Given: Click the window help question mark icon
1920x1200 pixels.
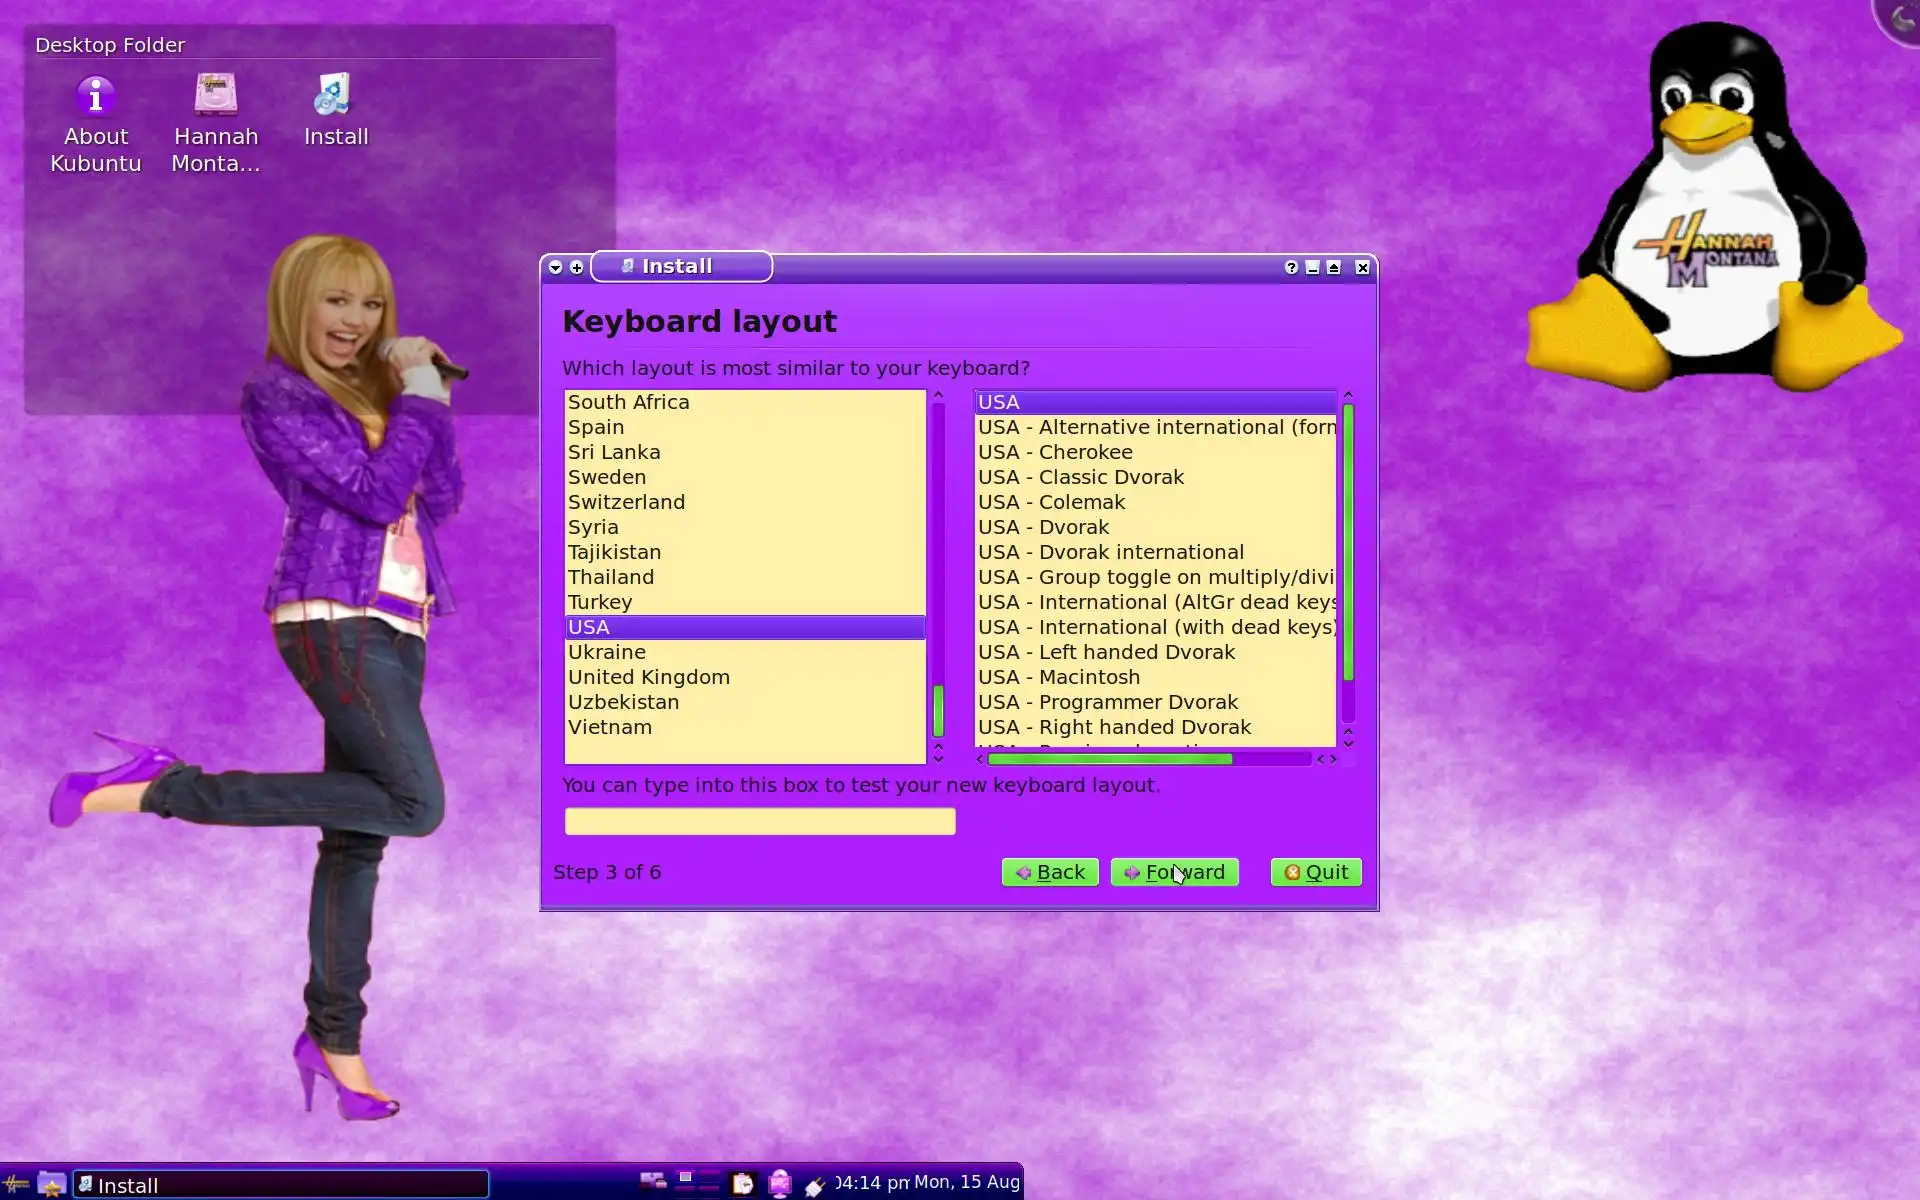Looking at the screenshot, I should click(1291, 267).
